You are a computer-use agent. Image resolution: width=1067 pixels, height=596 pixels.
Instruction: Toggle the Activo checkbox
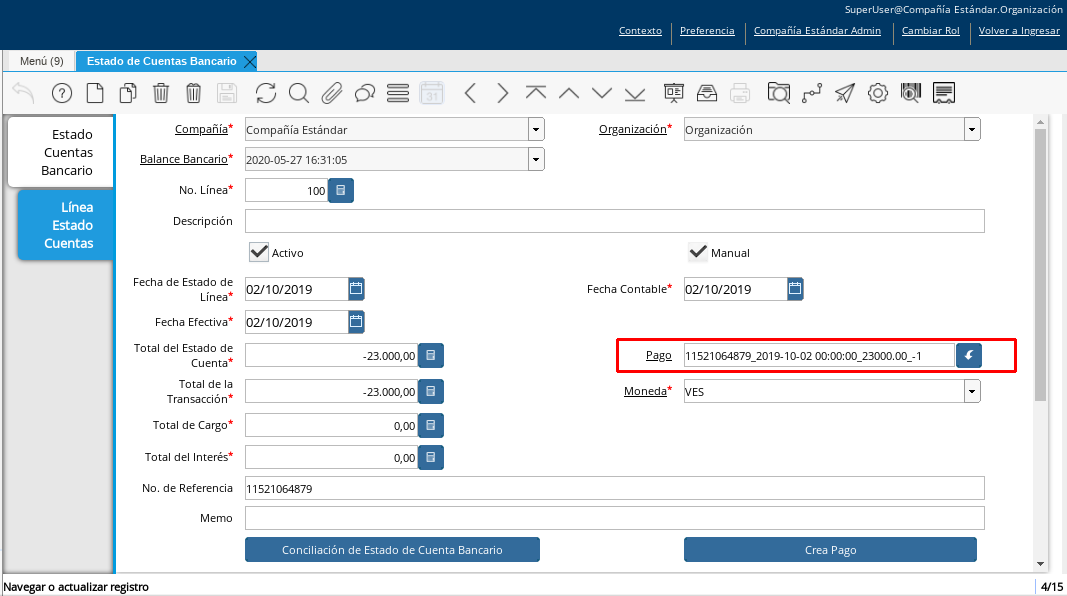pyautogui.click(x=260, y=252)
